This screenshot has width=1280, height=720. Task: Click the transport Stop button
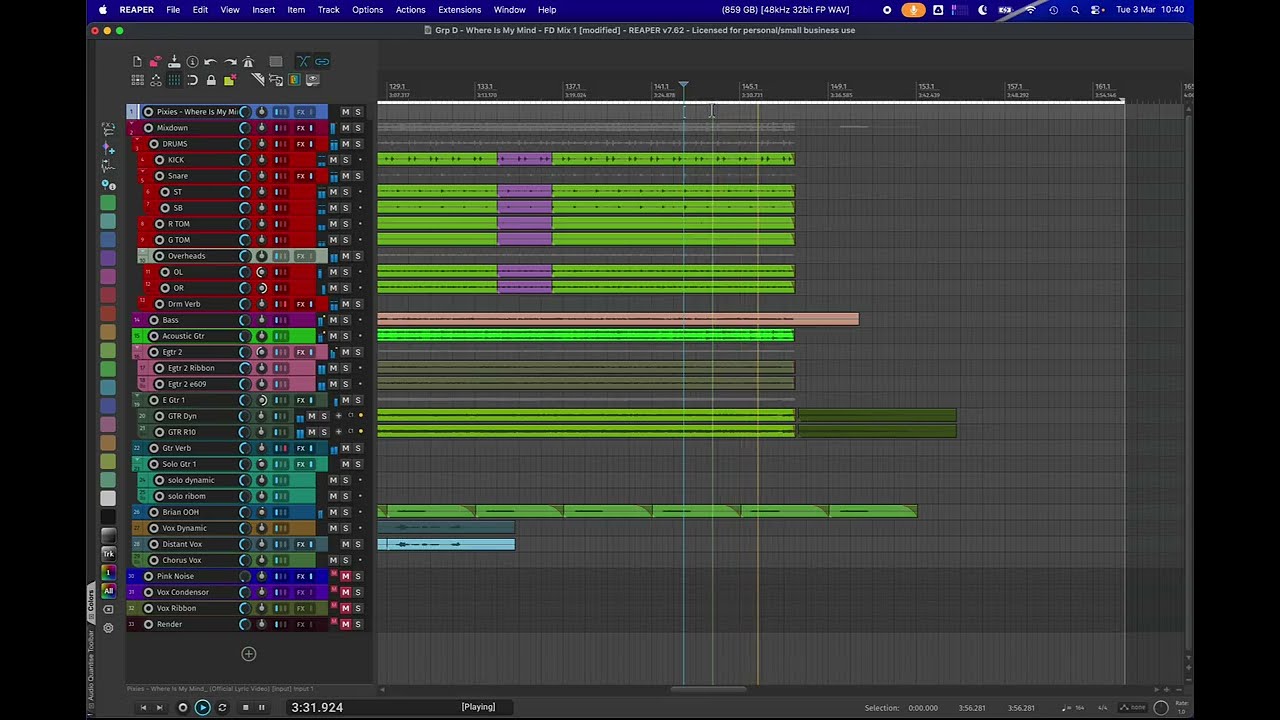point(246,707)
